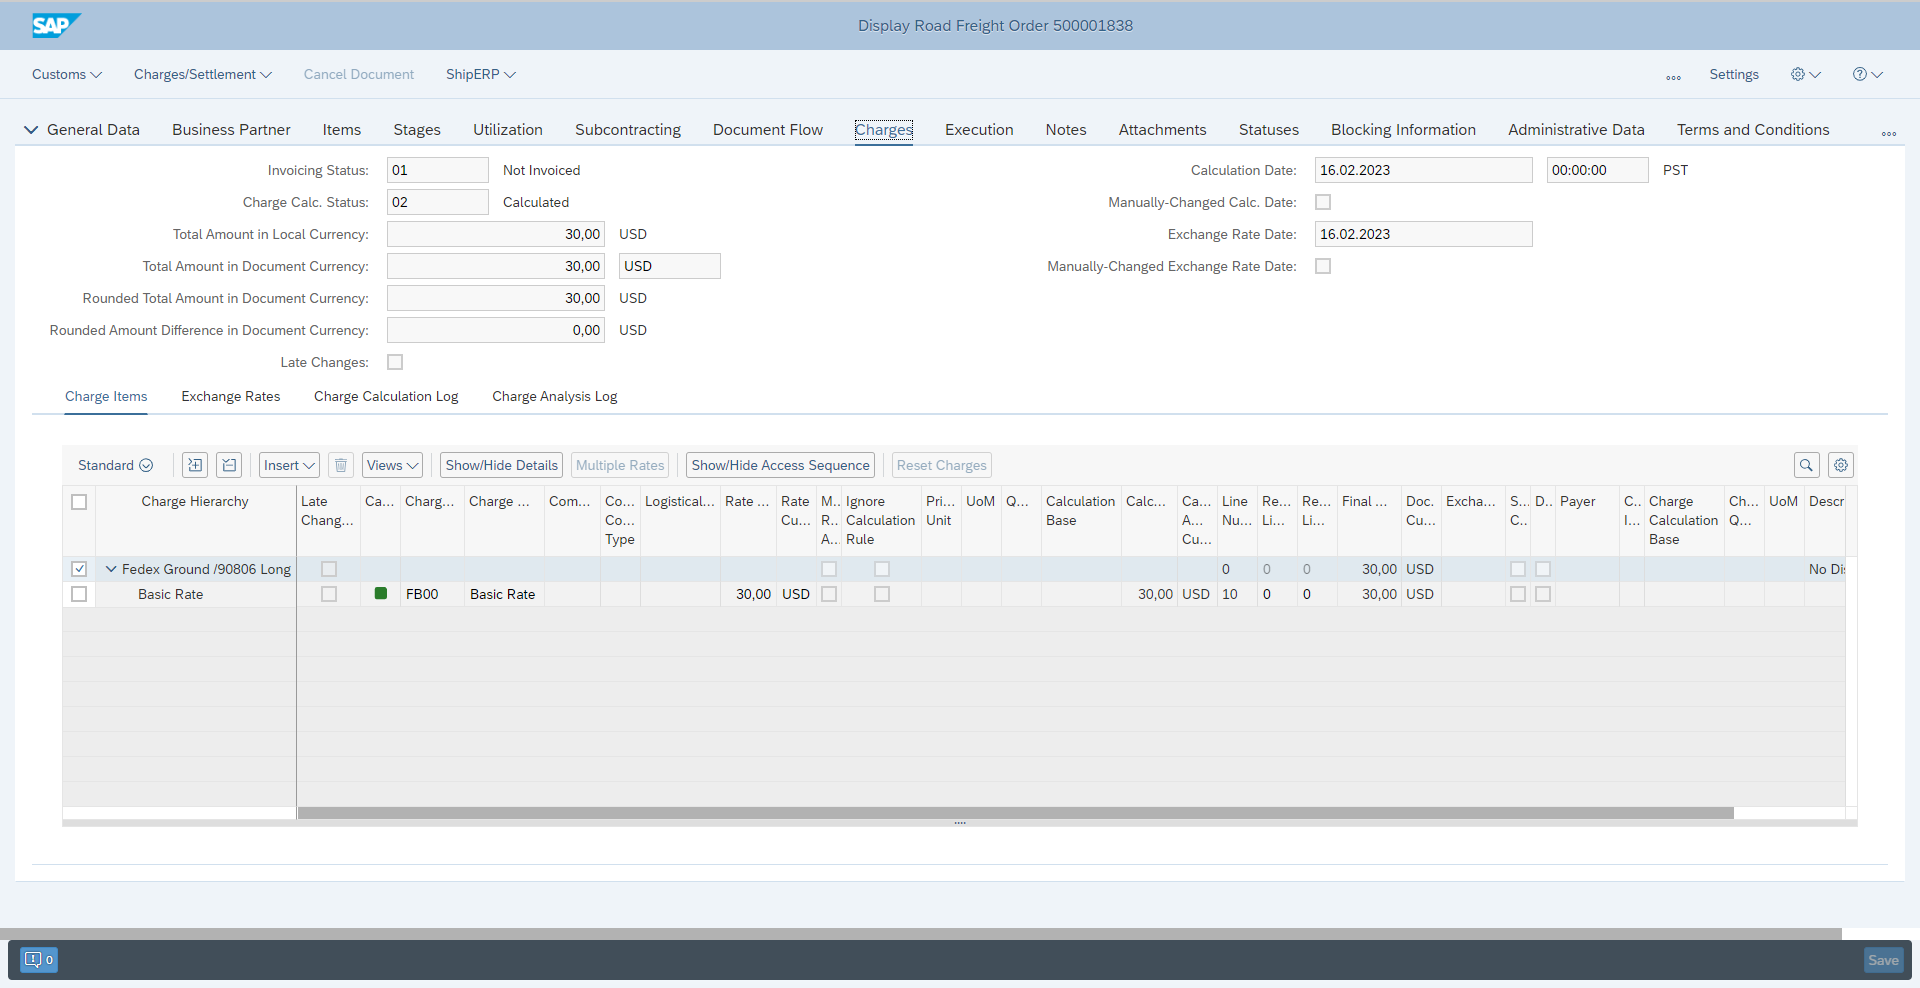The image size is (1920, 988).
Task: Click the calculation time 00:00:00 field
Action: 1597,170
